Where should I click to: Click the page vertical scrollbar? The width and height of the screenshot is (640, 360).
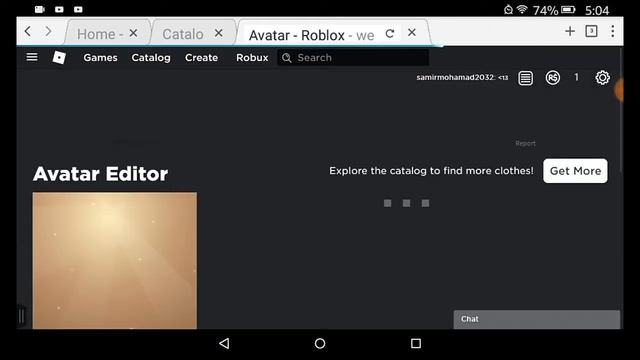click(x=620, y=110)
